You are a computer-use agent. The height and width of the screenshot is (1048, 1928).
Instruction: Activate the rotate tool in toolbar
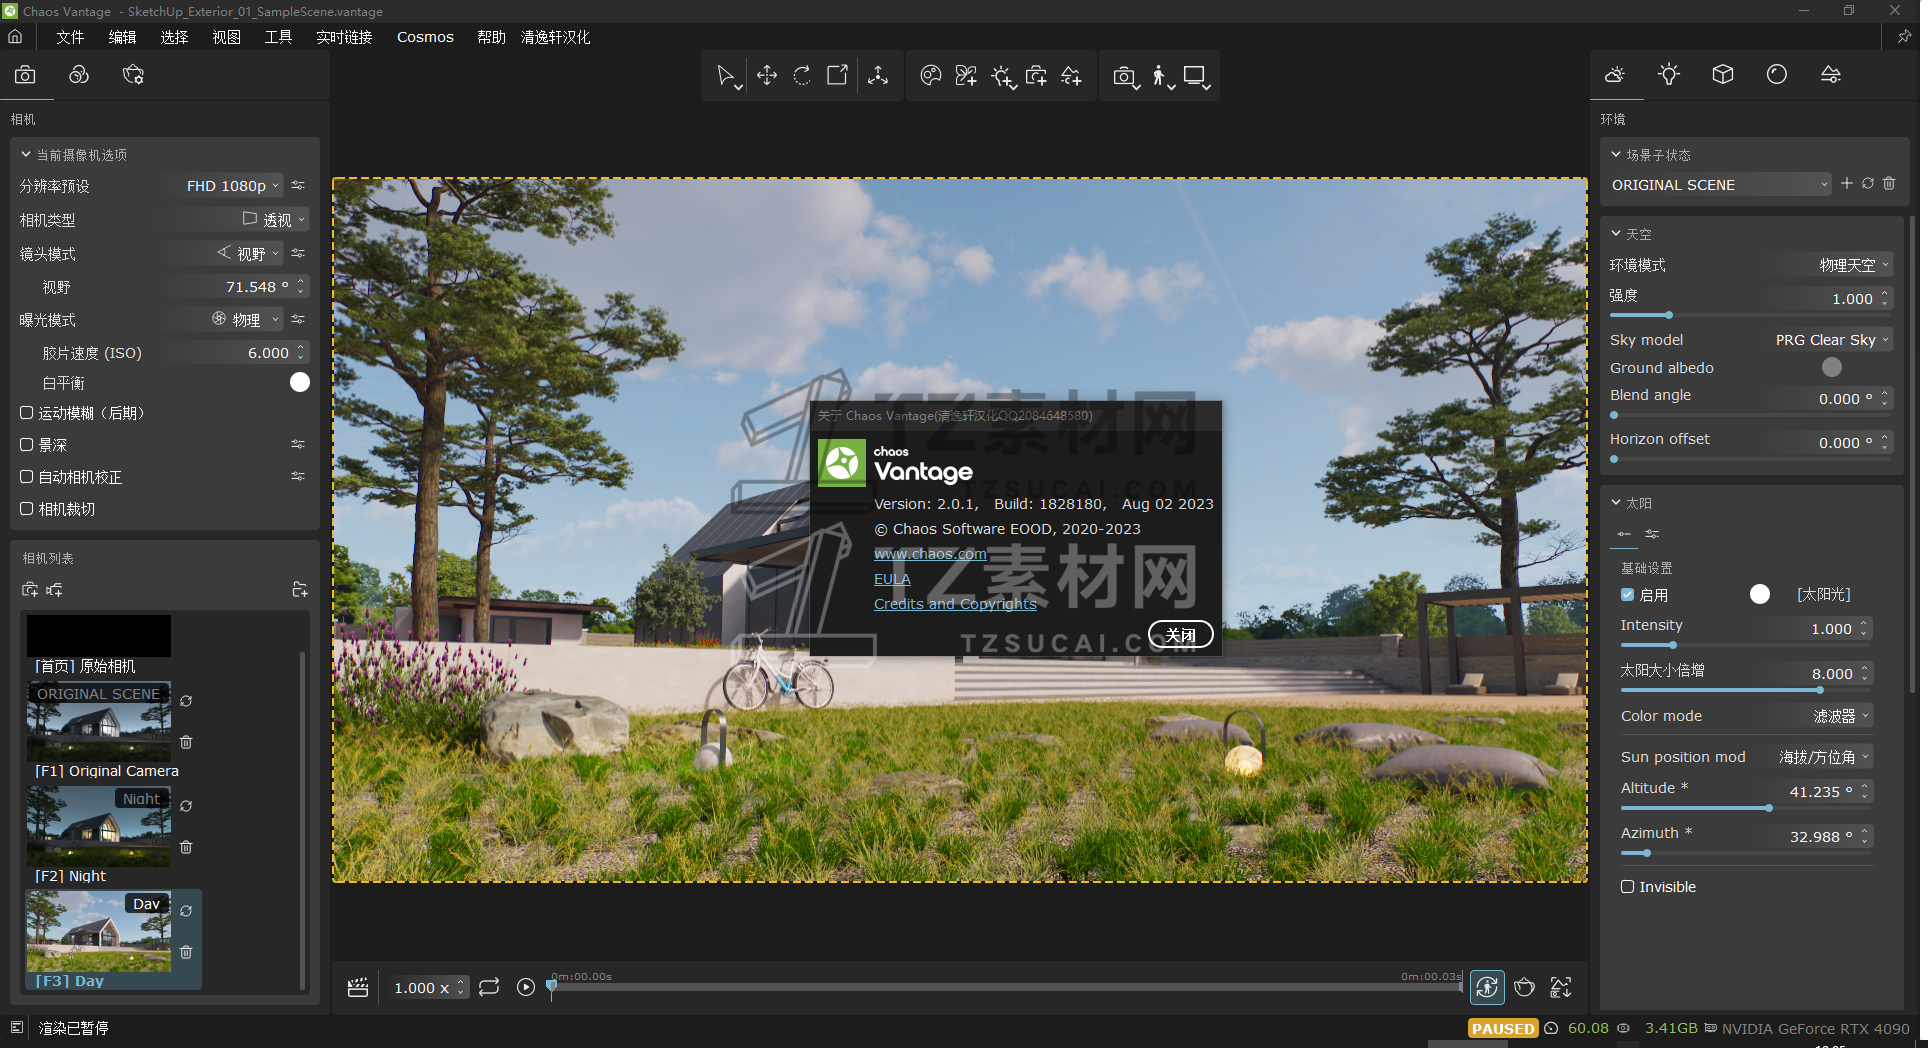(802, 76)
